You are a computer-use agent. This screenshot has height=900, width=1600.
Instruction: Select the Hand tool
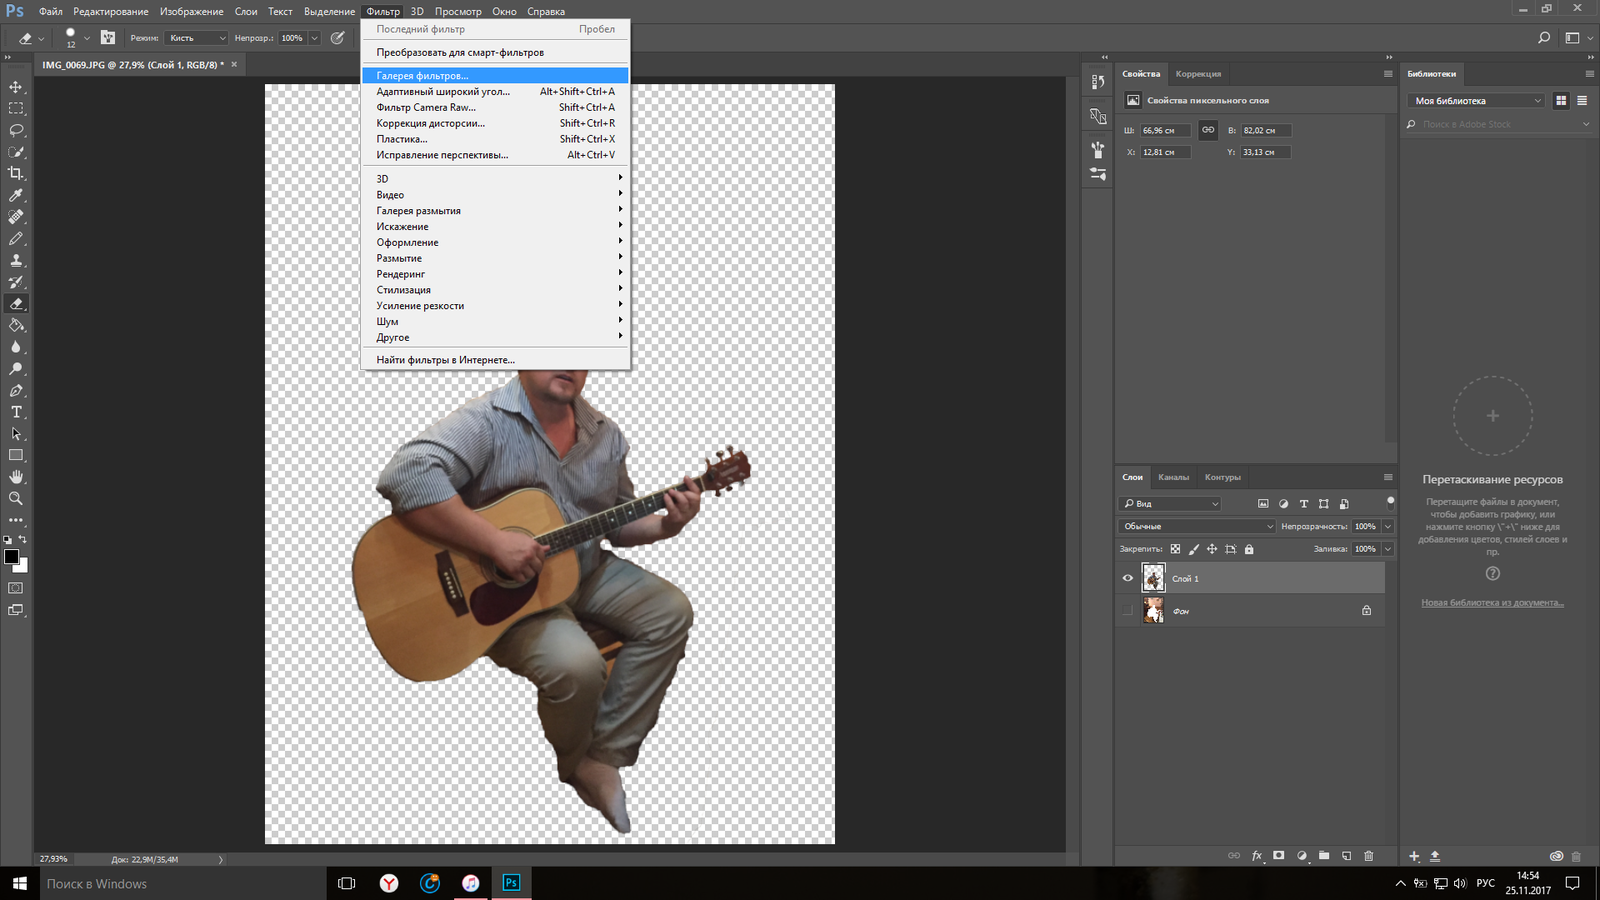click(x=16, y=477)
